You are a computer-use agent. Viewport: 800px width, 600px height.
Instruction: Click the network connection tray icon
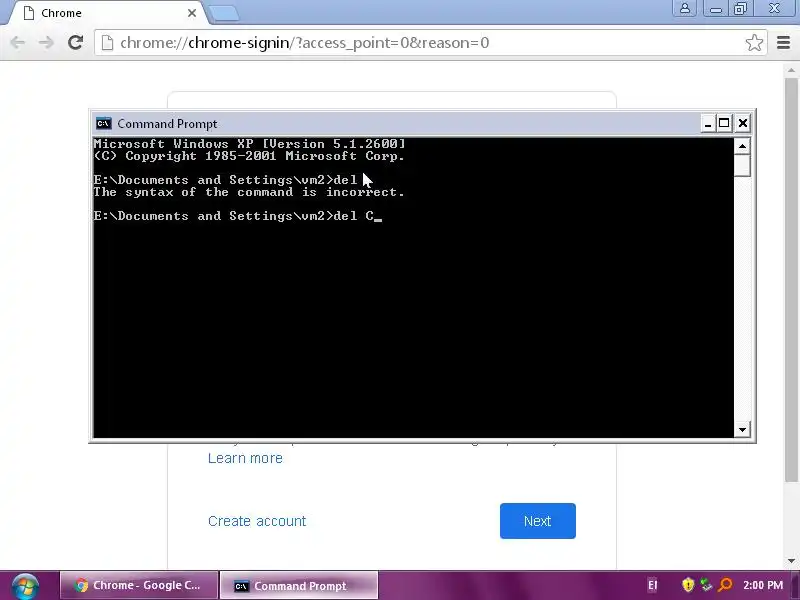pos(706,585)
